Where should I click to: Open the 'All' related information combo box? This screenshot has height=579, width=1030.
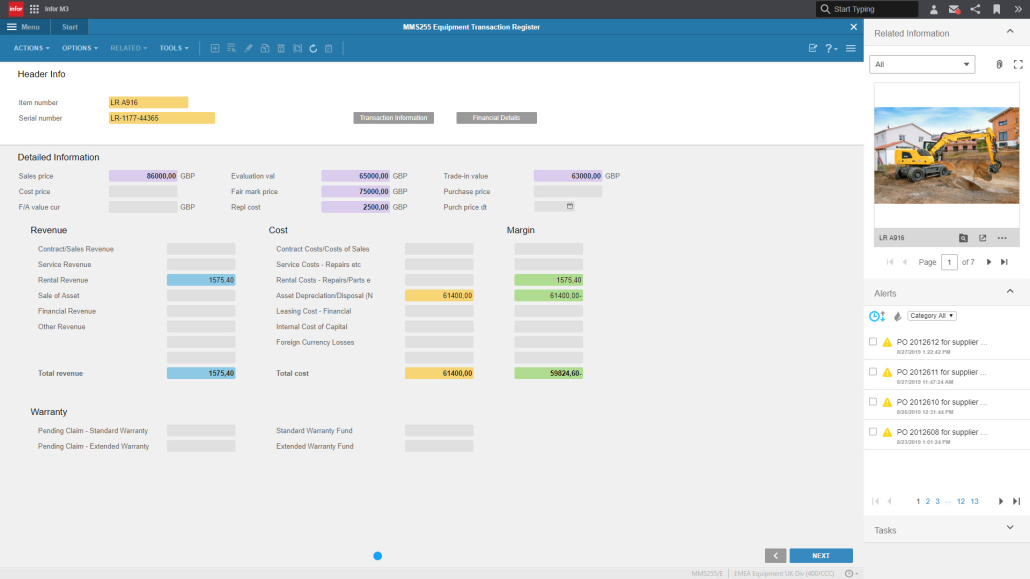pyautogui.click(x=922, y=65)
